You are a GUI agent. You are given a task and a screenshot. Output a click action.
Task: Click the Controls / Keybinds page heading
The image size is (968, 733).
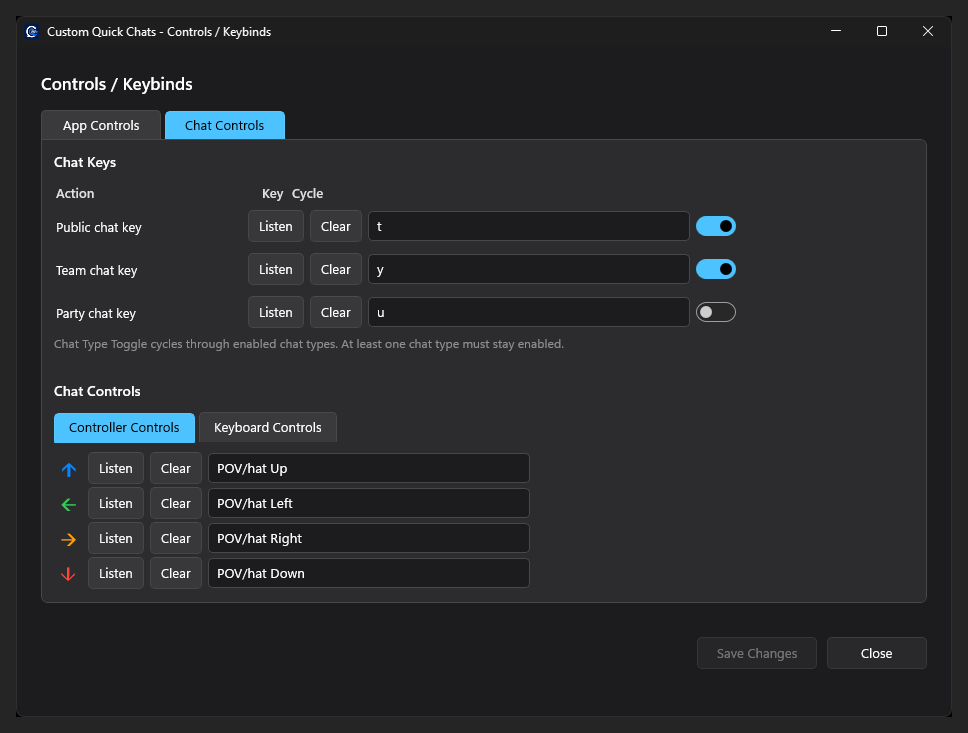pos(117,84)
